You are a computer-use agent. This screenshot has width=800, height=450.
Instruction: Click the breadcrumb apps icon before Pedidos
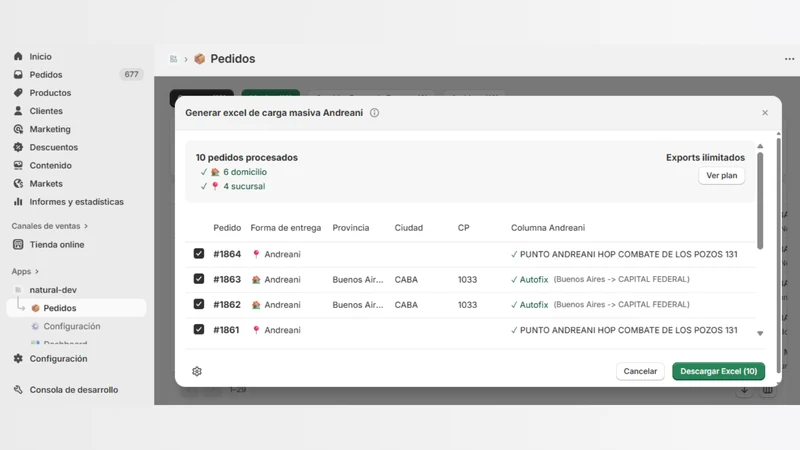[x=173, y=59]
